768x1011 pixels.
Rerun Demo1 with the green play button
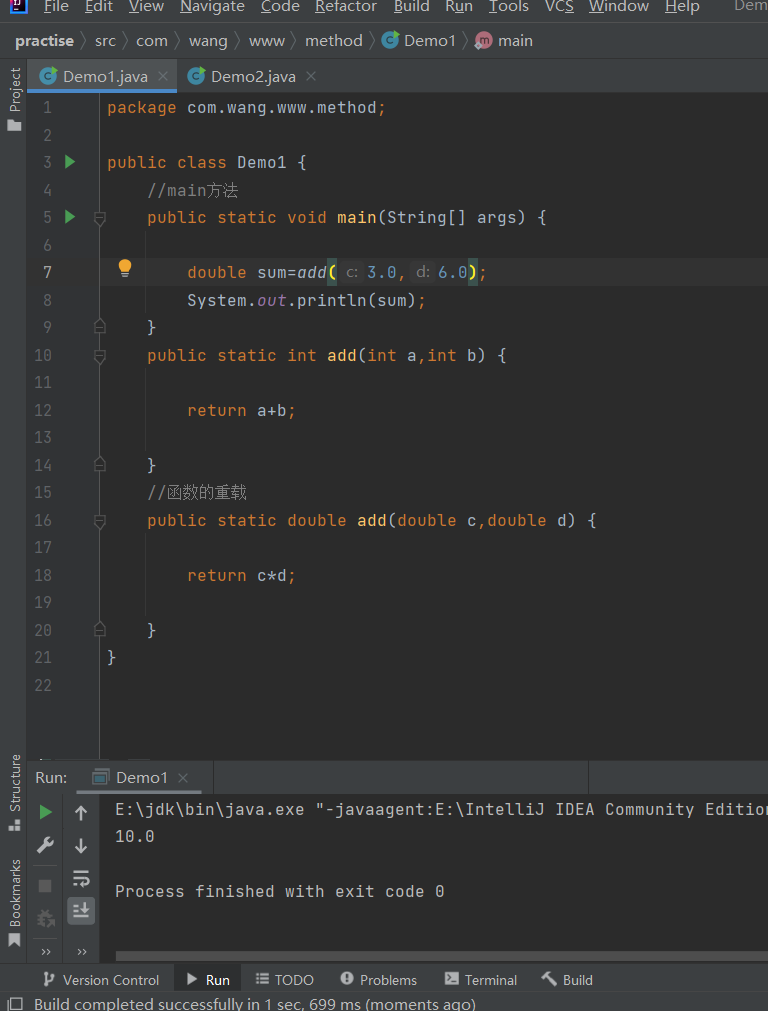(x=45, y=812)
